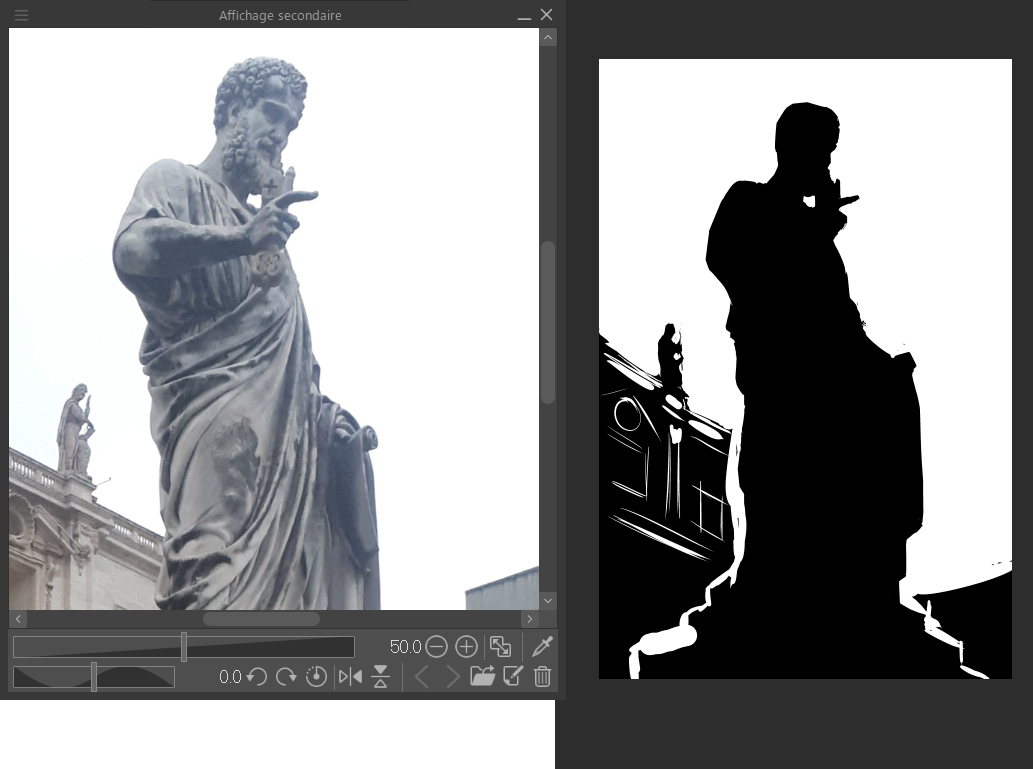
Task: Go to previous reference image
Action: [x=422, y=677]
